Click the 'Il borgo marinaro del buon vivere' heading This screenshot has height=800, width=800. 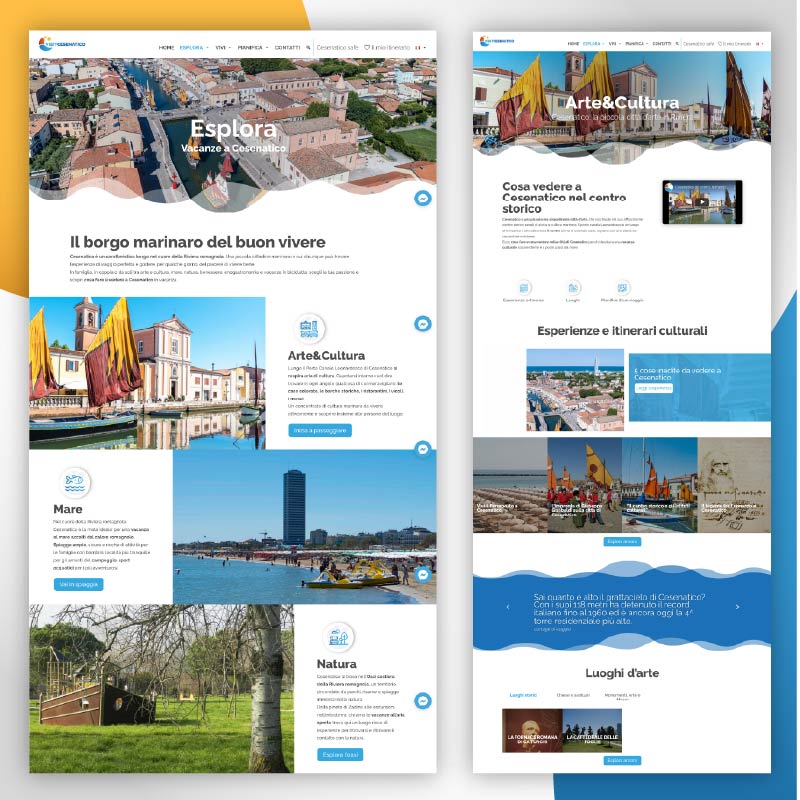[x=197, y=242]
